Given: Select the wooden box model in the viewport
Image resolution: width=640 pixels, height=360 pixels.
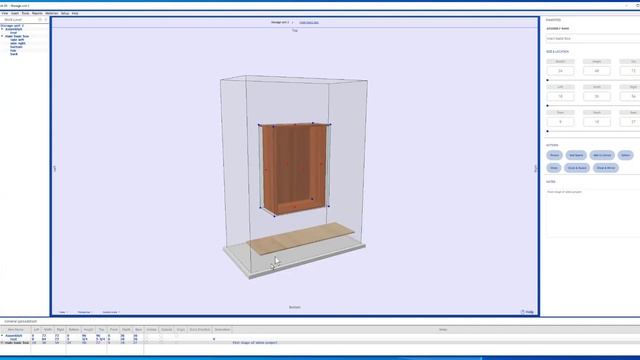Looking at the screenshot, I should point(295,168).
